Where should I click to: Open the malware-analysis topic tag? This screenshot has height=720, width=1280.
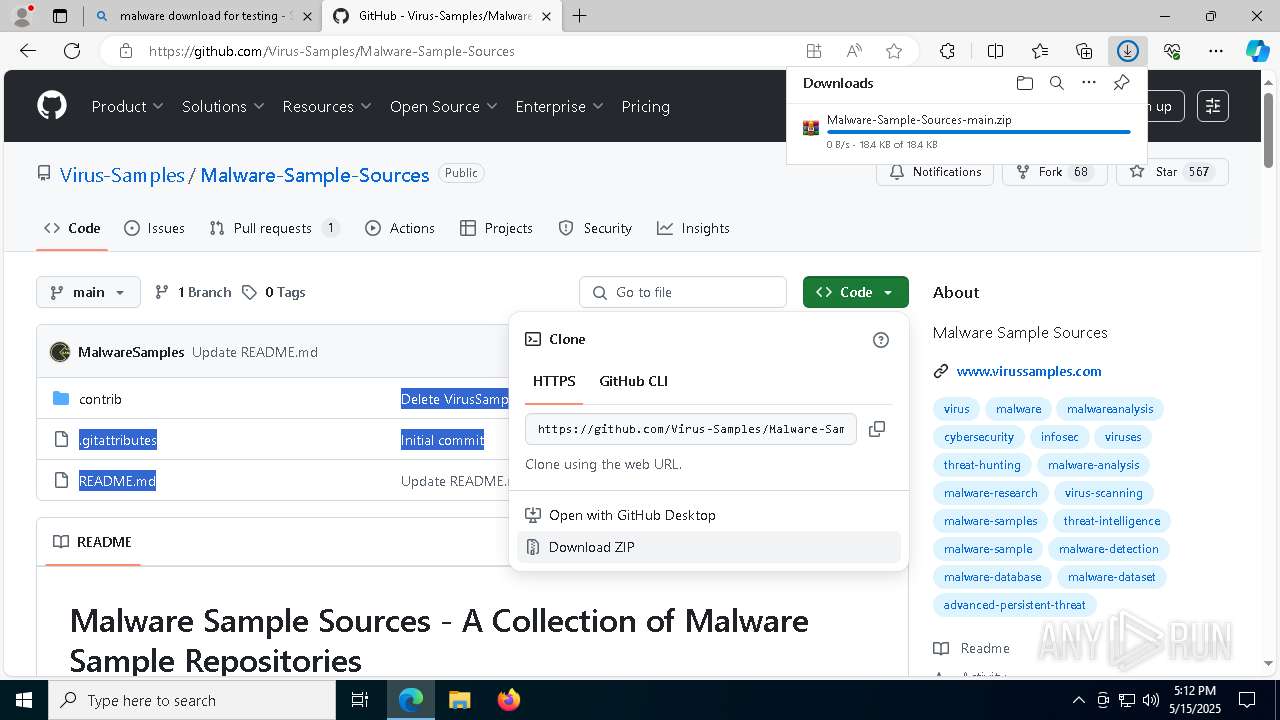point(1093,465)
